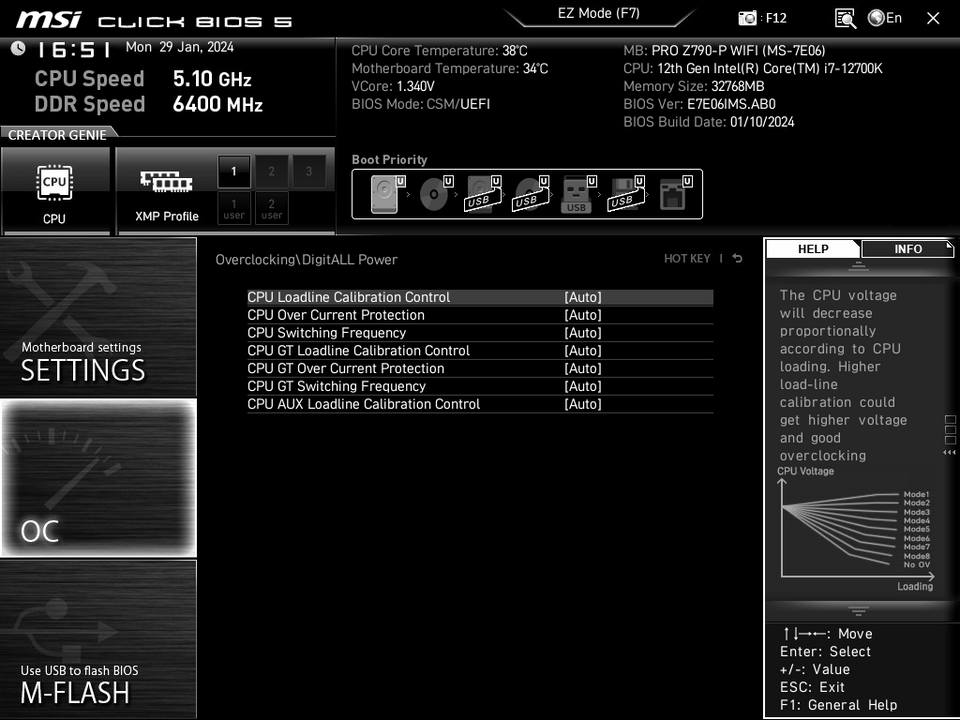Close the BIOS with the X icon
960x720 pixels.
click(933, 18)
